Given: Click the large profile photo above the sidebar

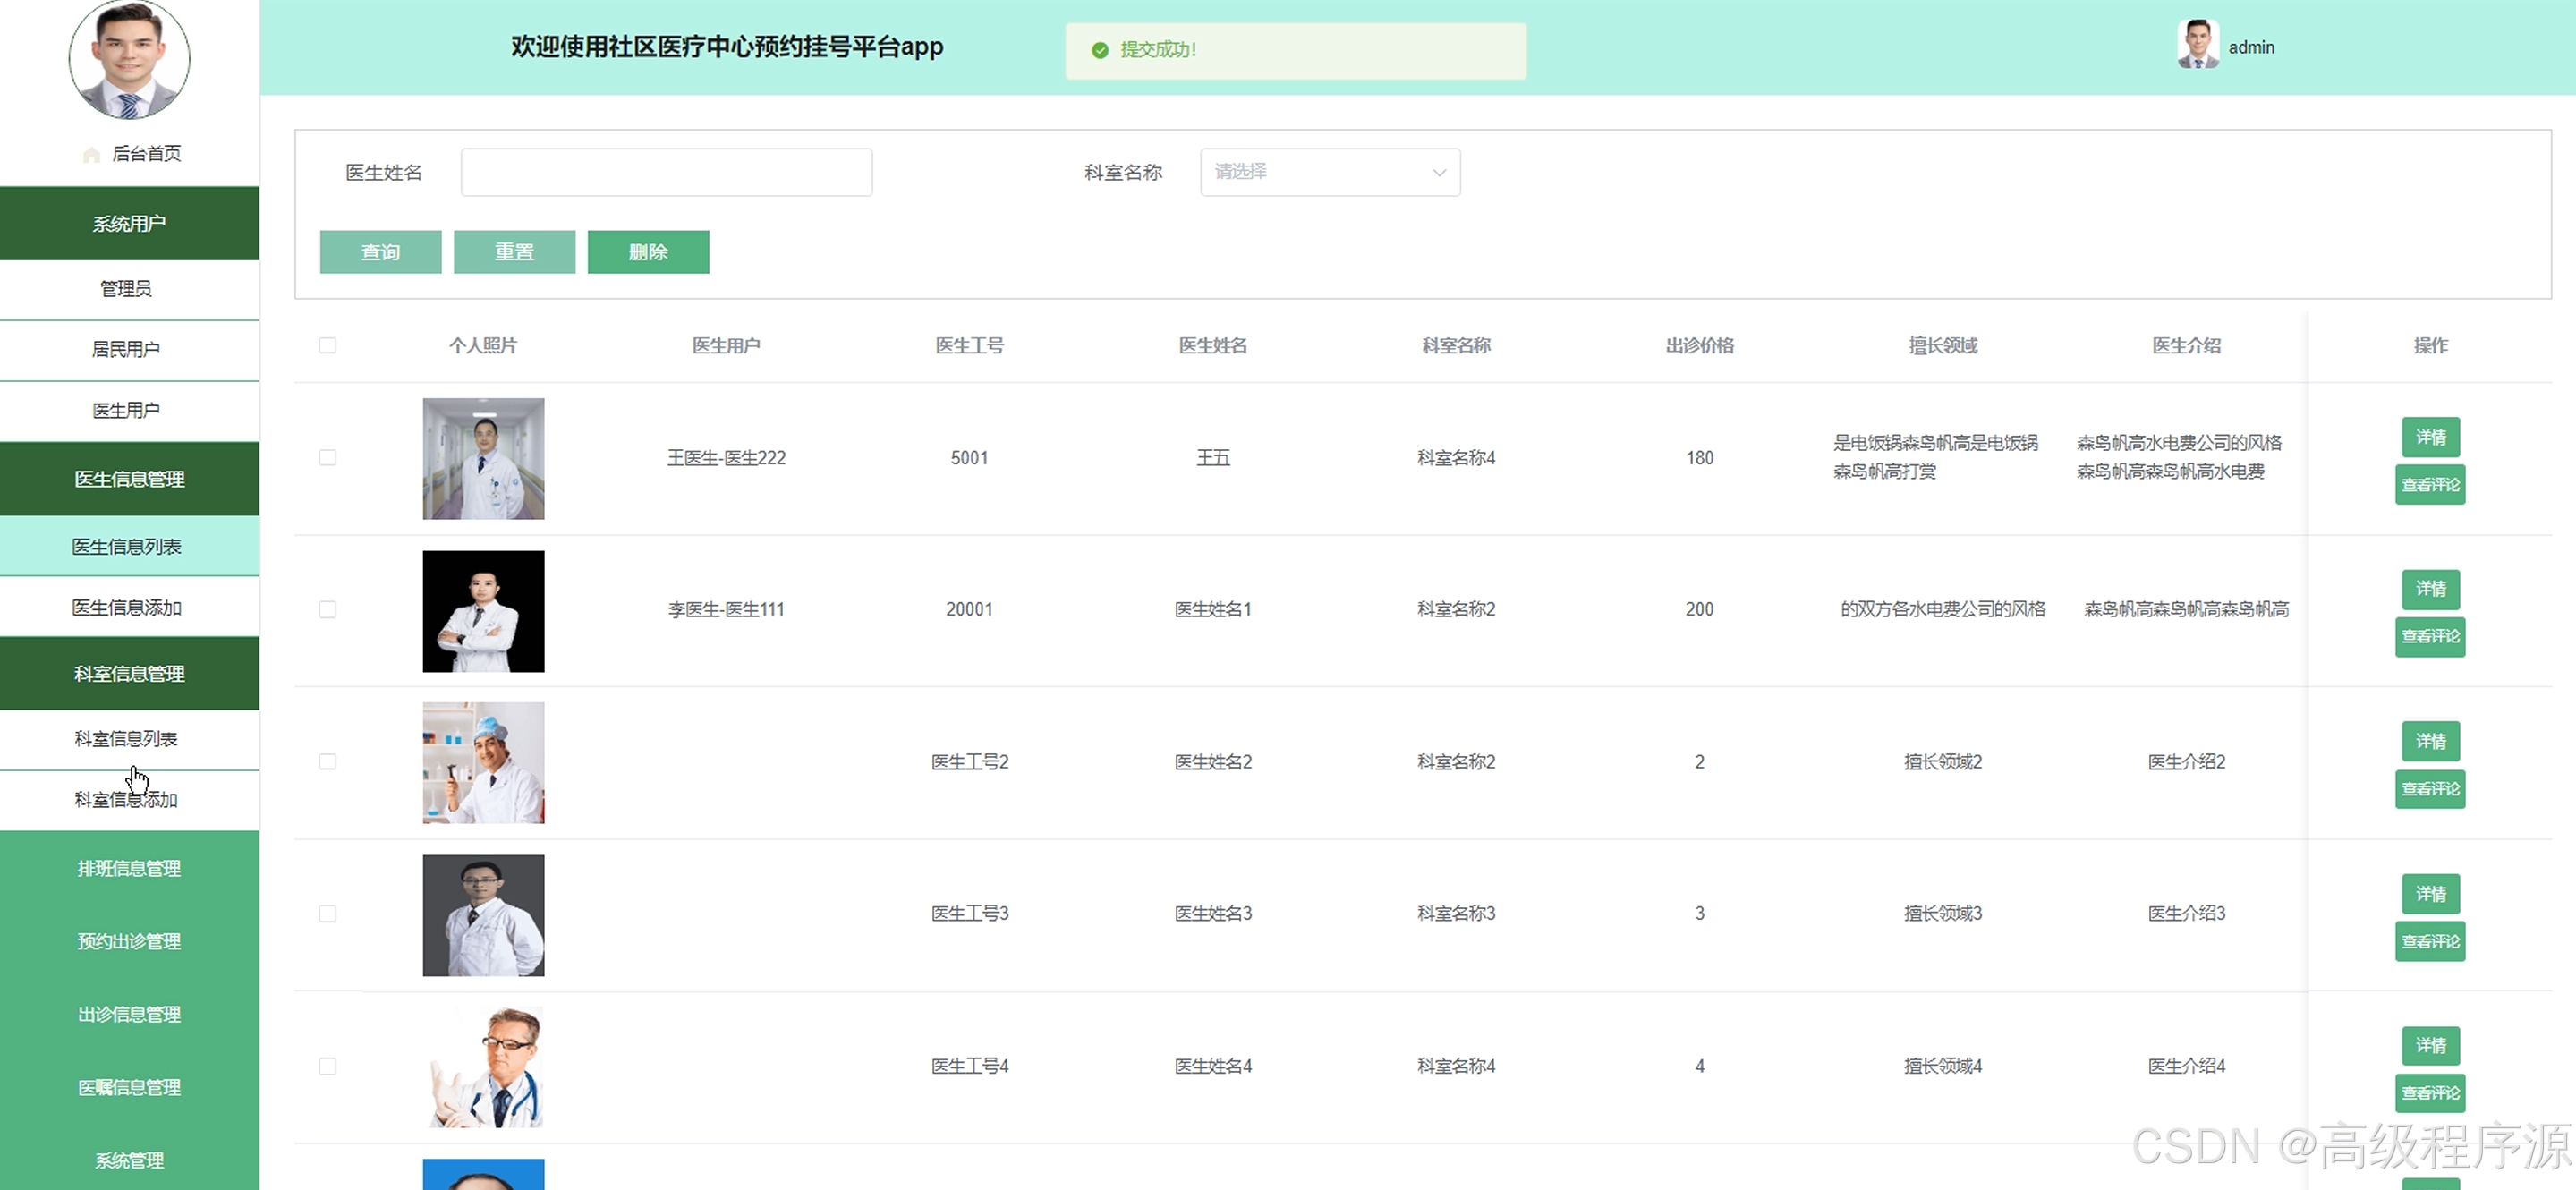Looking at the screenshot, I should pos(129,58).
